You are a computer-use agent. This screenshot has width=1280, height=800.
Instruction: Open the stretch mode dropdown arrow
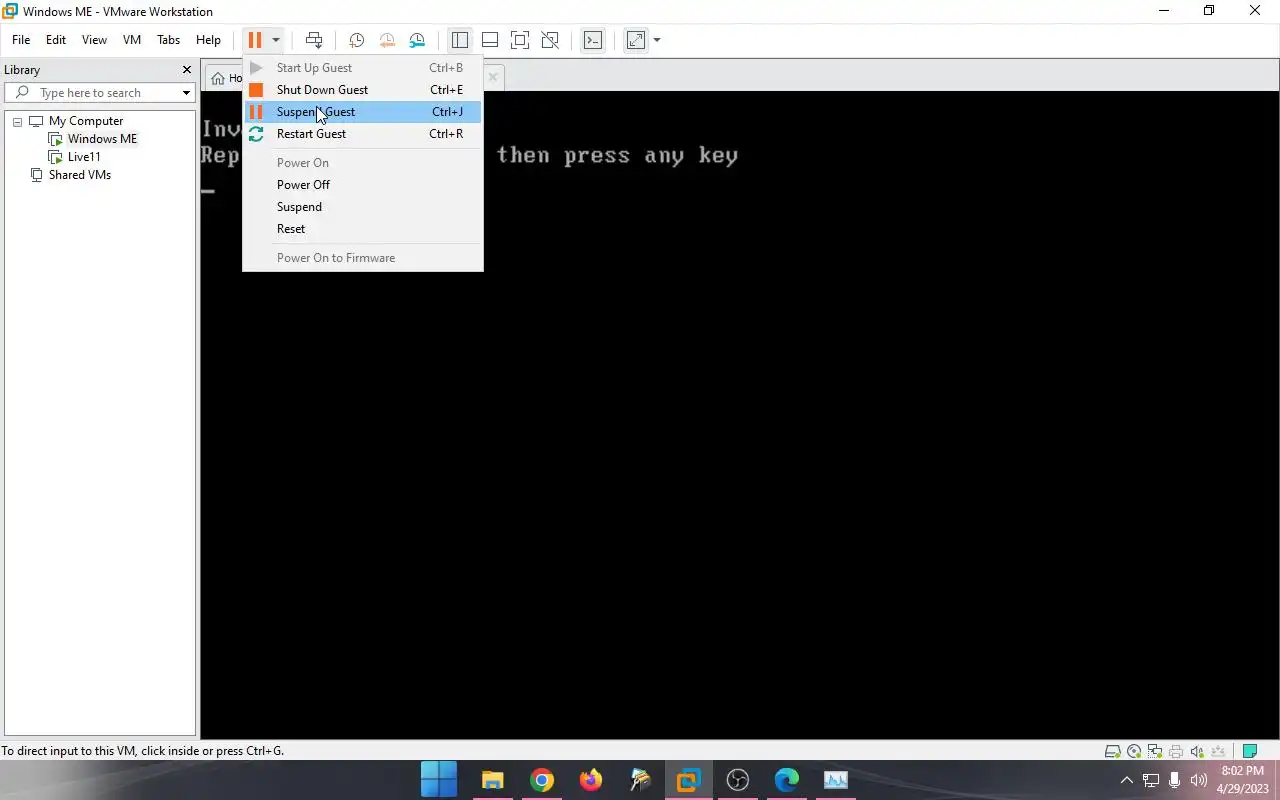[657, 40]
